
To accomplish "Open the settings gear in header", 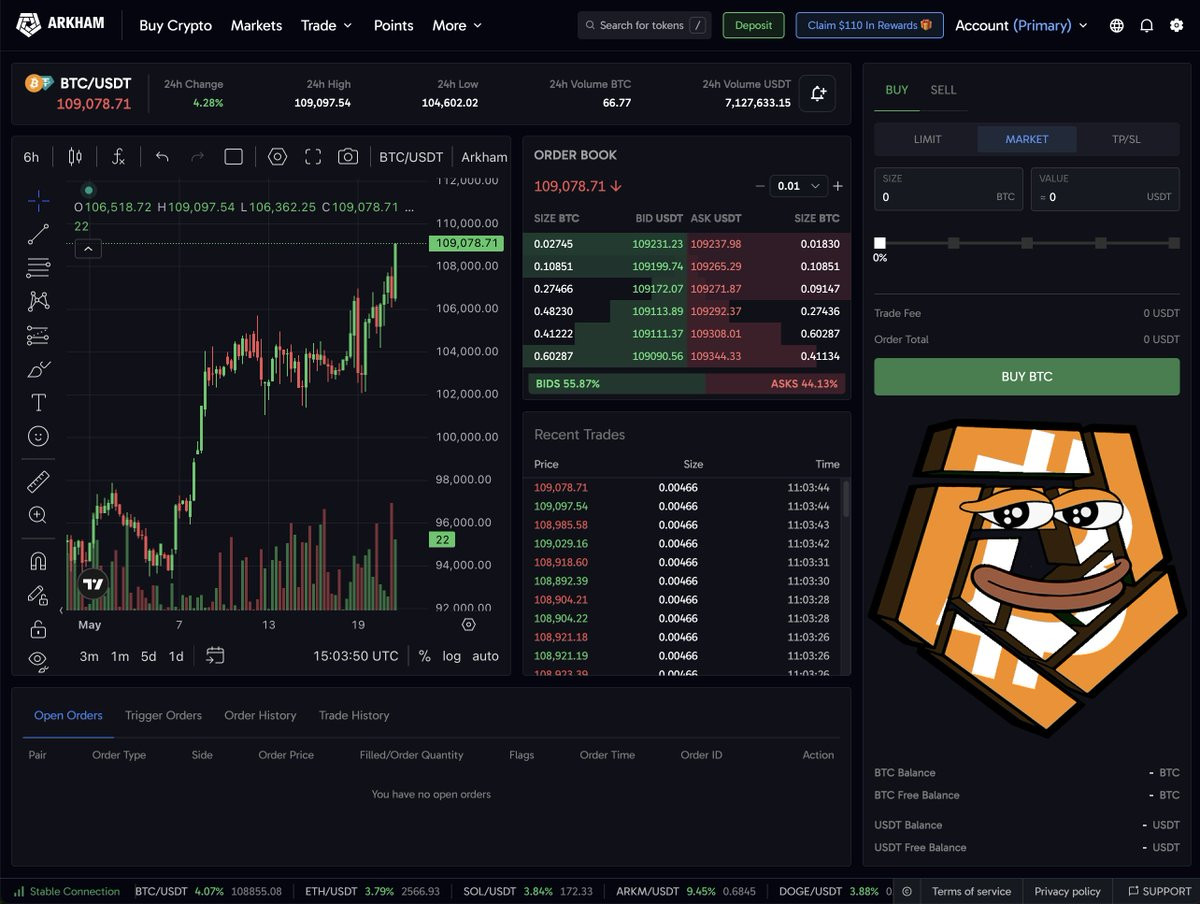I will tap(1176, 25).
